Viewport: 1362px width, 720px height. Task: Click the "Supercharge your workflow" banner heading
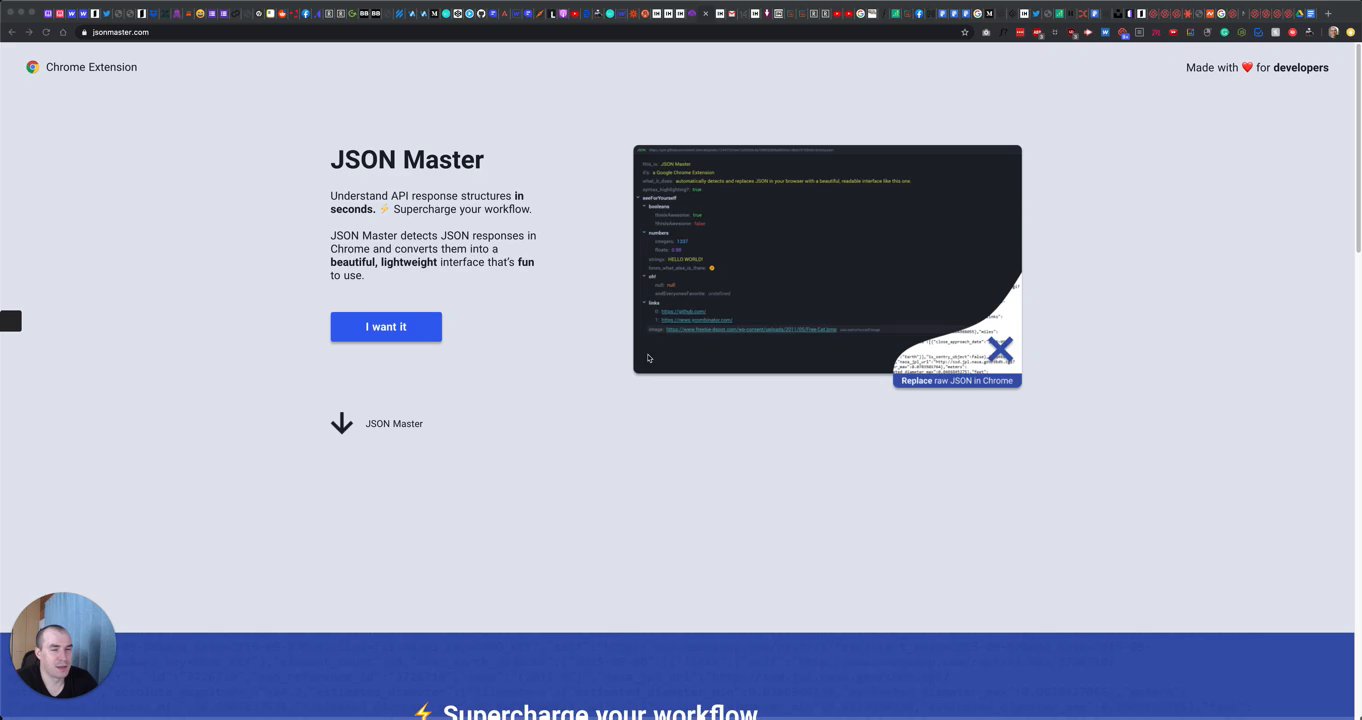(x=600, y=712)
